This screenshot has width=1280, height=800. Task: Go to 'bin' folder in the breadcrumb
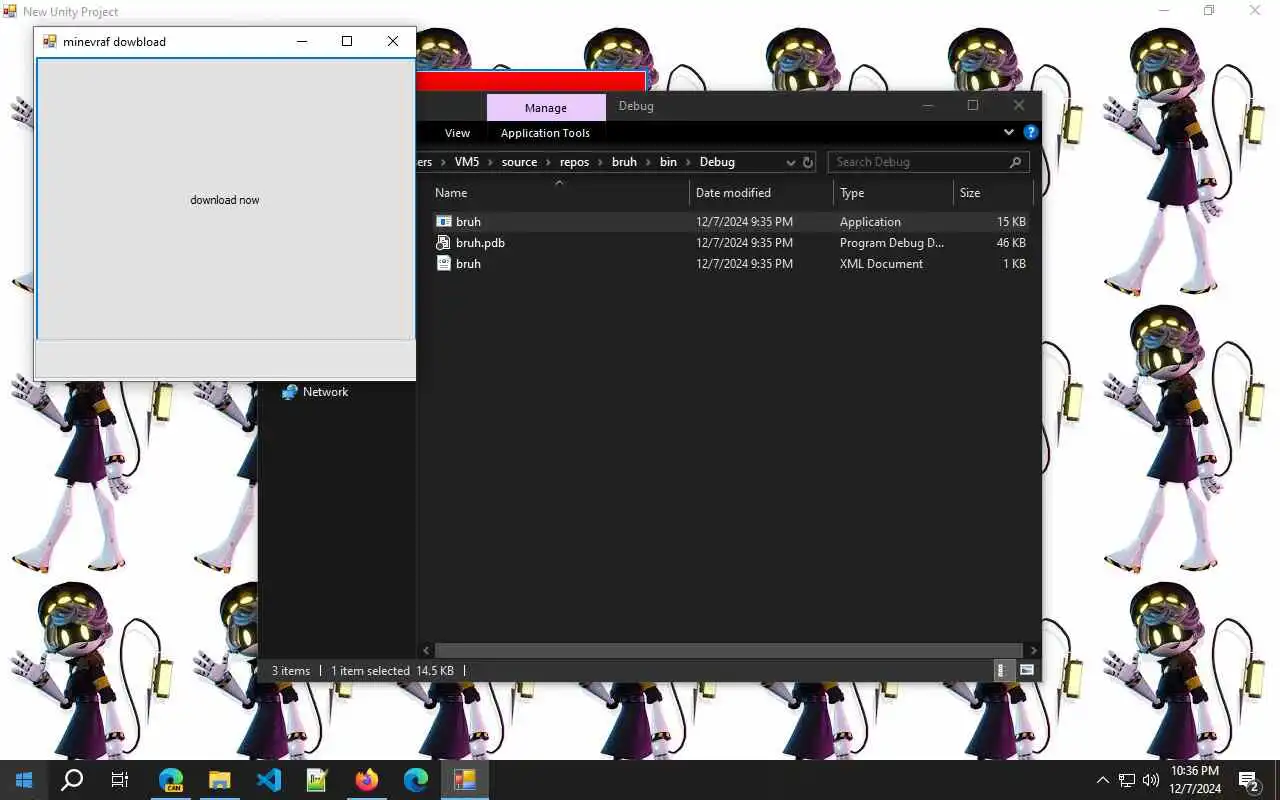point(668,162)
